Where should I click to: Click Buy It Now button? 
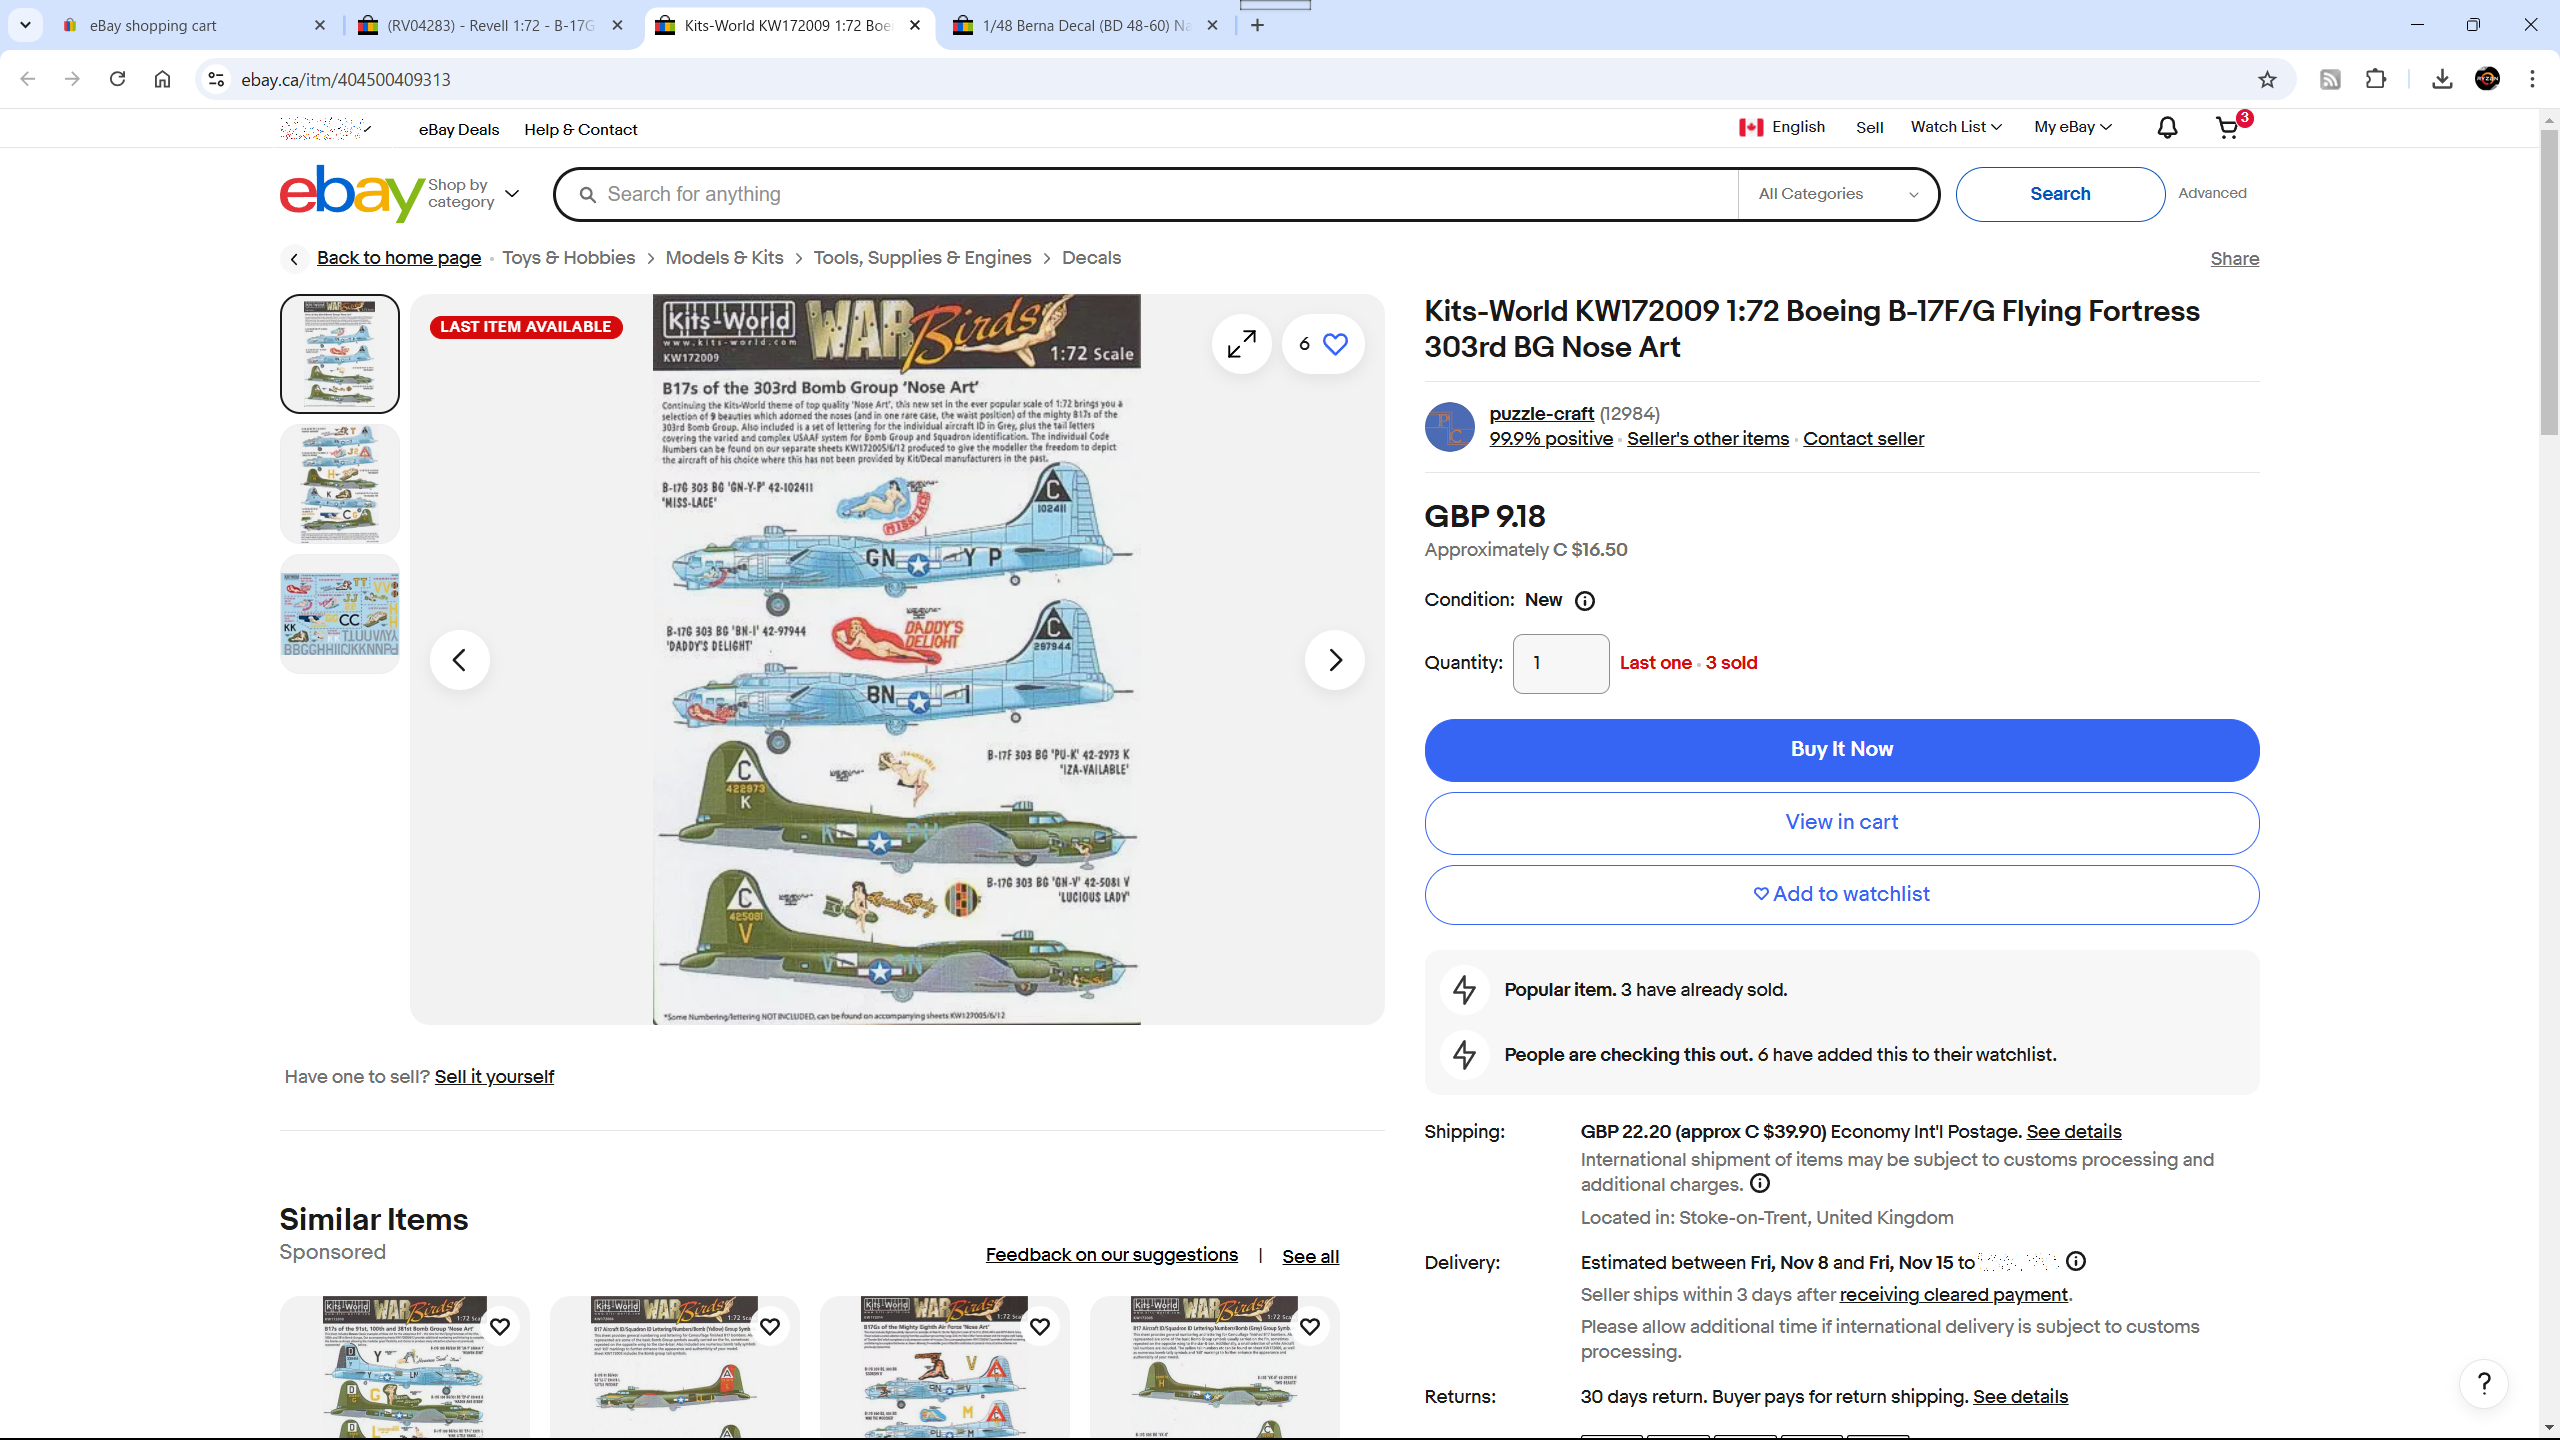pyautogui.click(x=1841, y=750)
